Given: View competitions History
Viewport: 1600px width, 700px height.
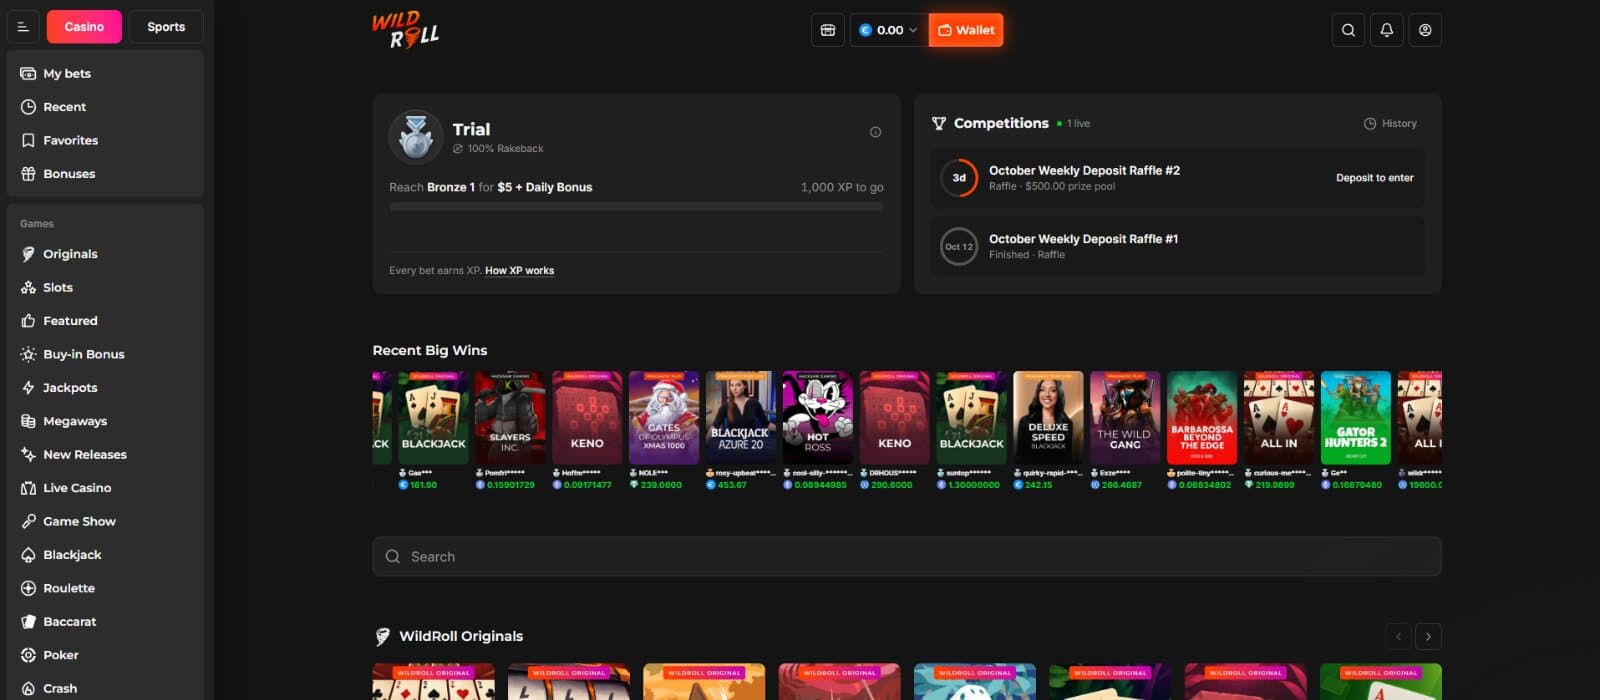Looking at the screenshot, I should pyautogui.click(x=1390, y=124).
